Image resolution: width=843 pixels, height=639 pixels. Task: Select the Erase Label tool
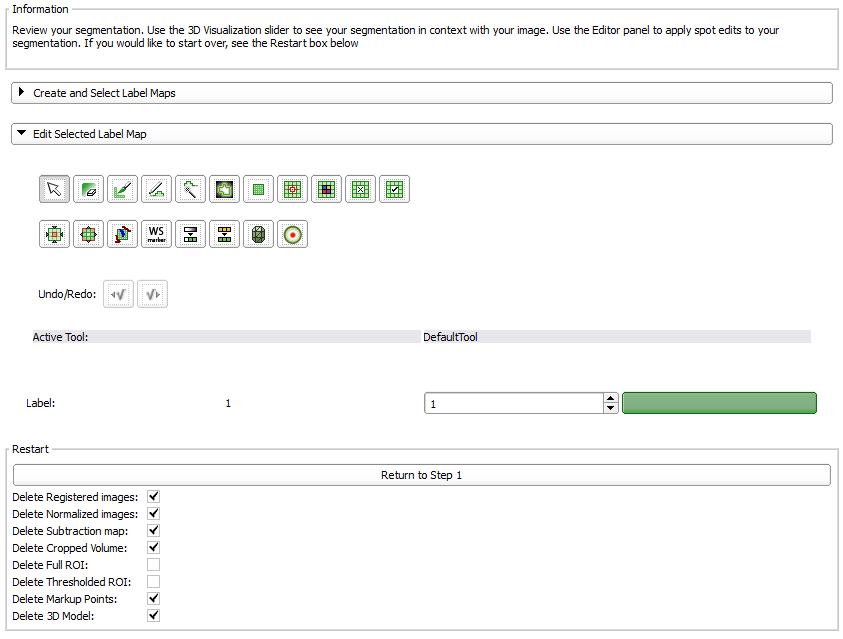pos(89,188)
